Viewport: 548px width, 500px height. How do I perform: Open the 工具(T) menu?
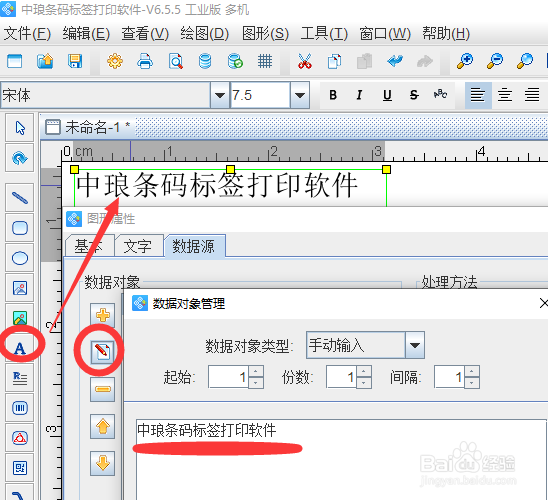324,34
